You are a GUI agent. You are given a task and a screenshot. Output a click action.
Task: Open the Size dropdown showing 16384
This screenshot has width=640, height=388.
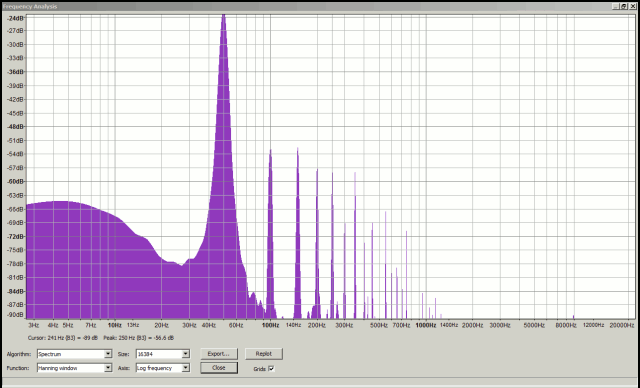[x=163, y=354]
